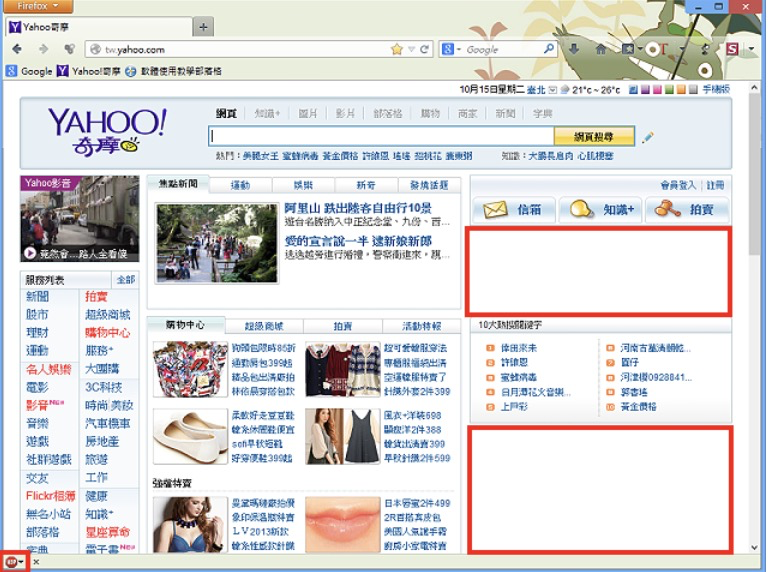Click the weather icon next to 21°c~26°c
The image size is (768, 572).
565,90
